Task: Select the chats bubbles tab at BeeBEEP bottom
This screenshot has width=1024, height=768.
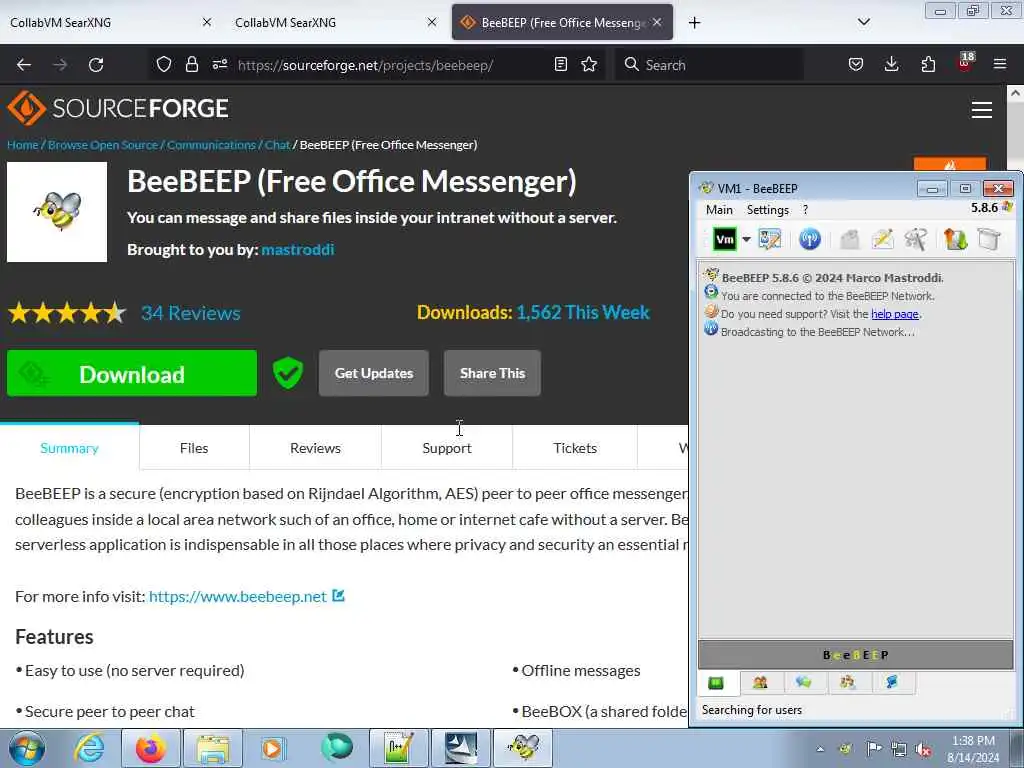Action: tap(804, 683)
